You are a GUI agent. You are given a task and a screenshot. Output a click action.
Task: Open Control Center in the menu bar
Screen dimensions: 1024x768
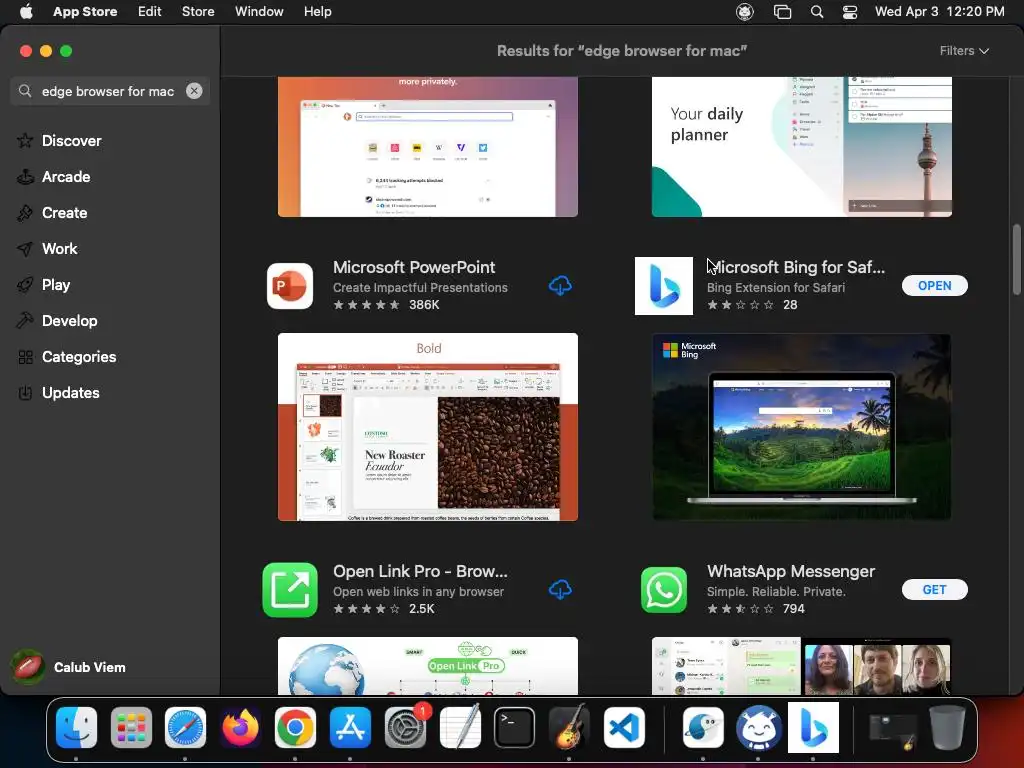[850, 12]
